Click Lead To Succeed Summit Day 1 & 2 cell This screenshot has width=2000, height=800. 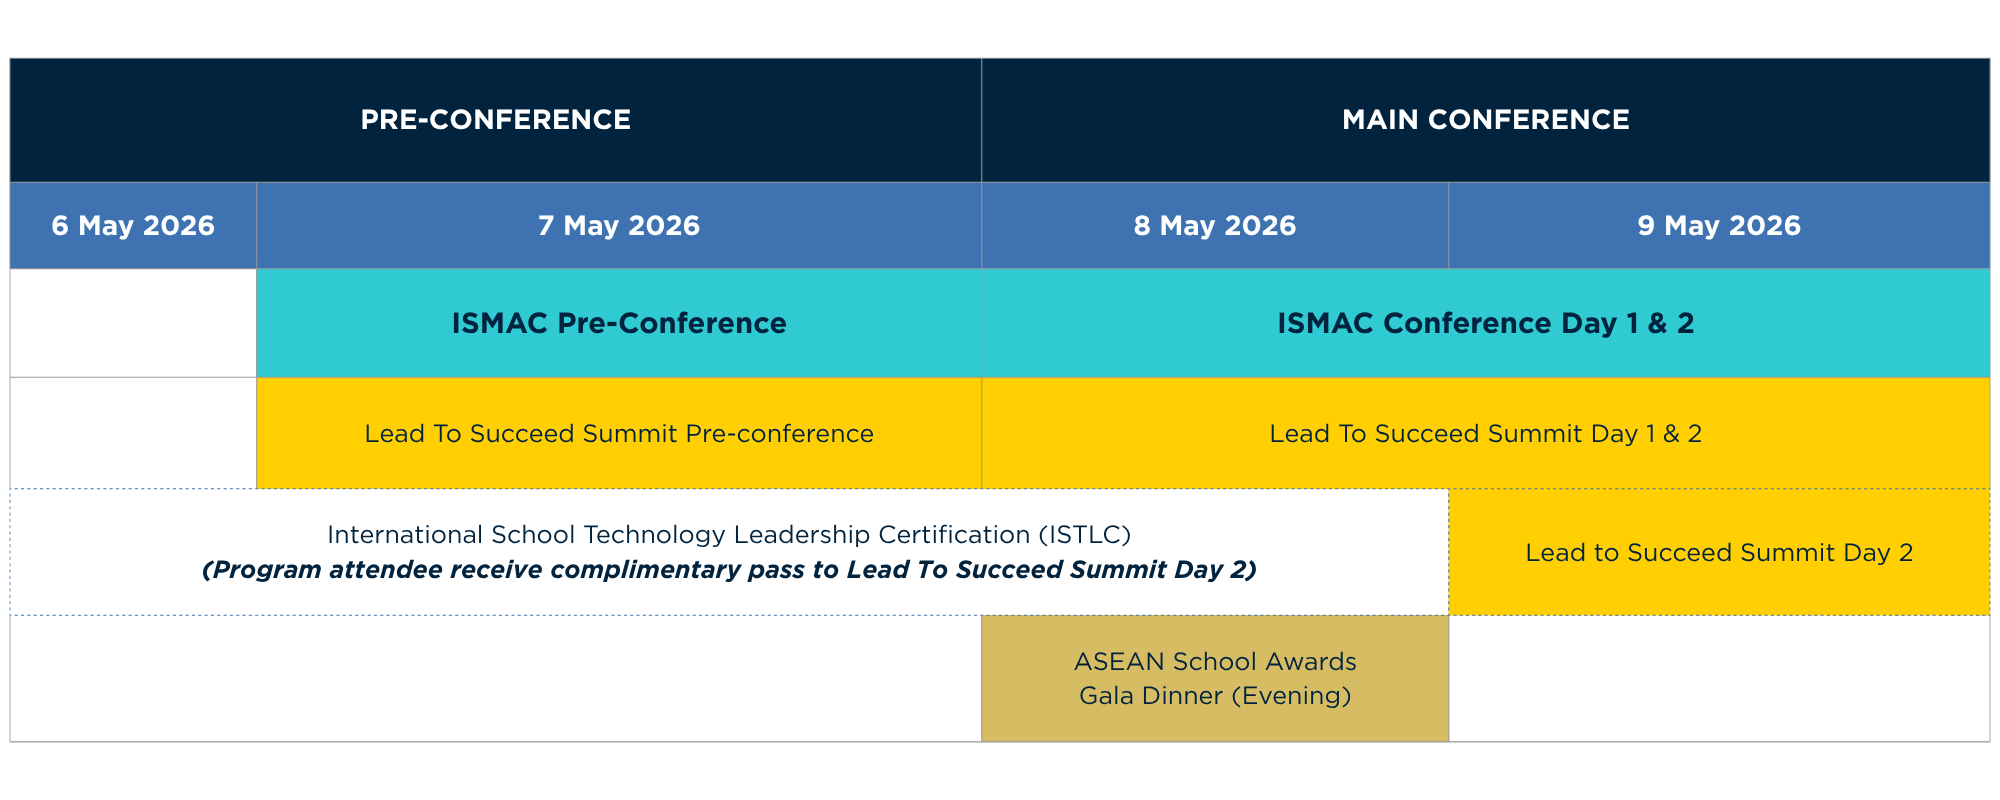[x=1485, y=433]
